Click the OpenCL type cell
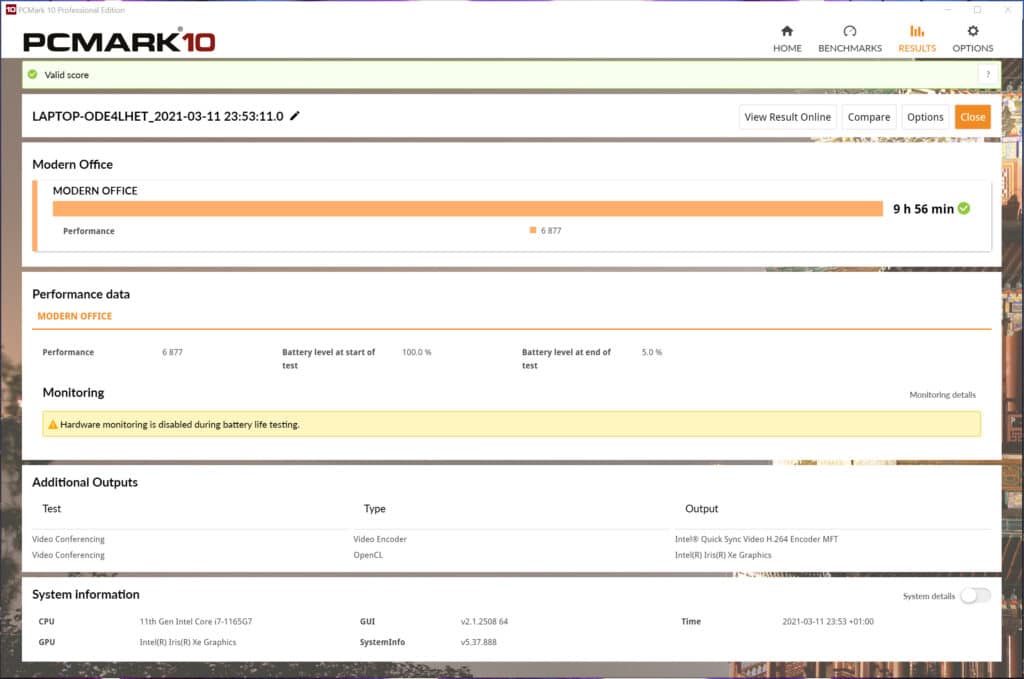The width and height of the screenshot is (1024, 679). tap(368, 555)
